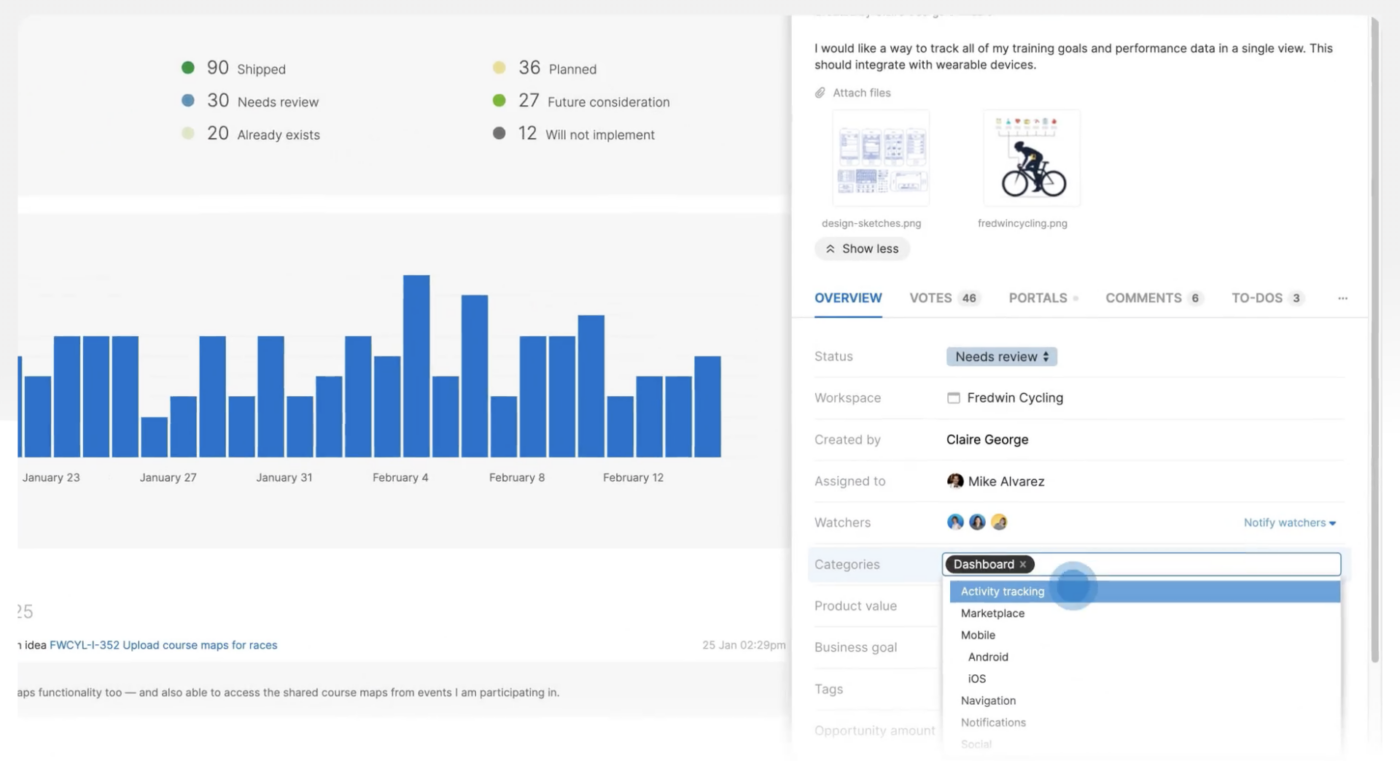Select the third watcher avatar
The height and width of the screenshot is (761, 1400).
999,522
